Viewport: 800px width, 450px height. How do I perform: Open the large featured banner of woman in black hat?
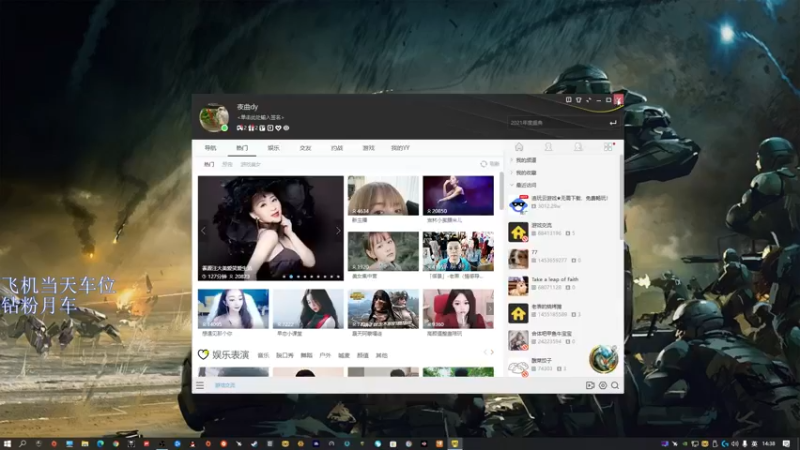coord(270,228)
